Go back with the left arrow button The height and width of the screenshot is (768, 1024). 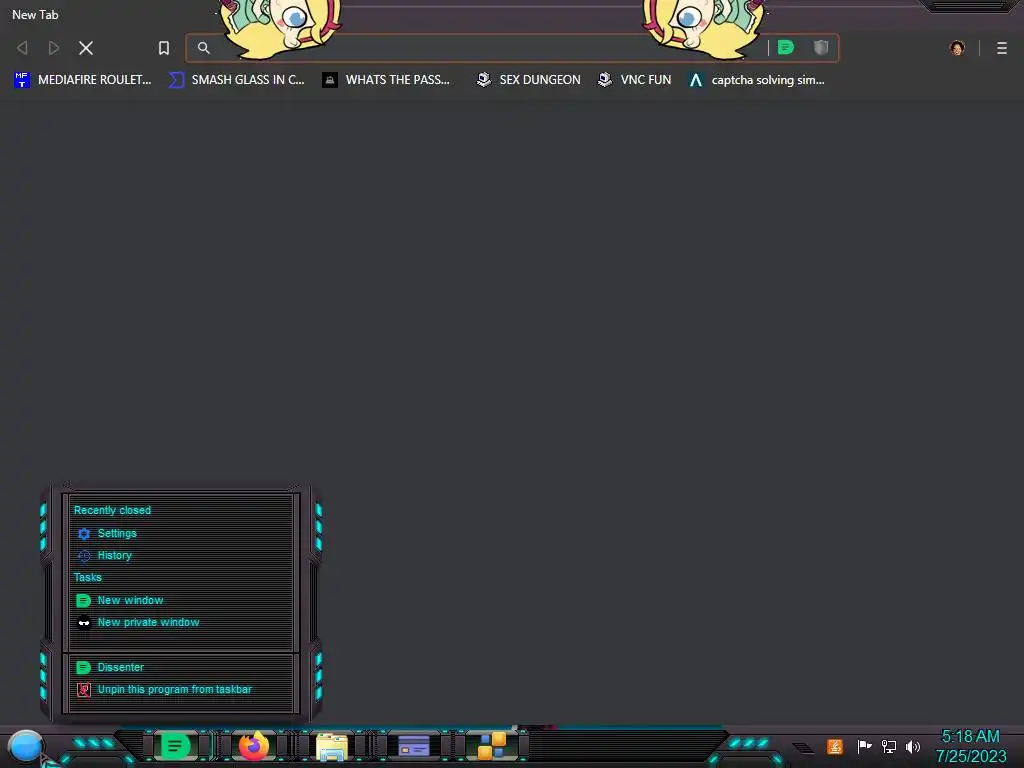click(22, 48)
